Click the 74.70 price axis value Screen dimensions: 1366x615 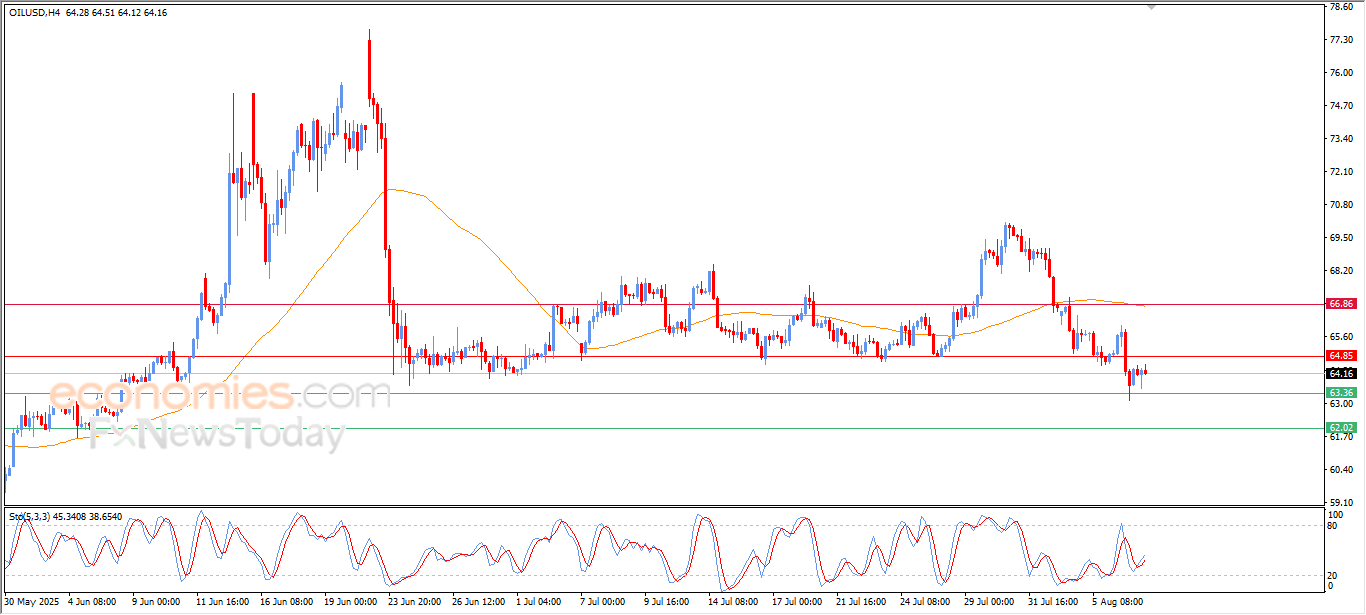click(1341, 105)
